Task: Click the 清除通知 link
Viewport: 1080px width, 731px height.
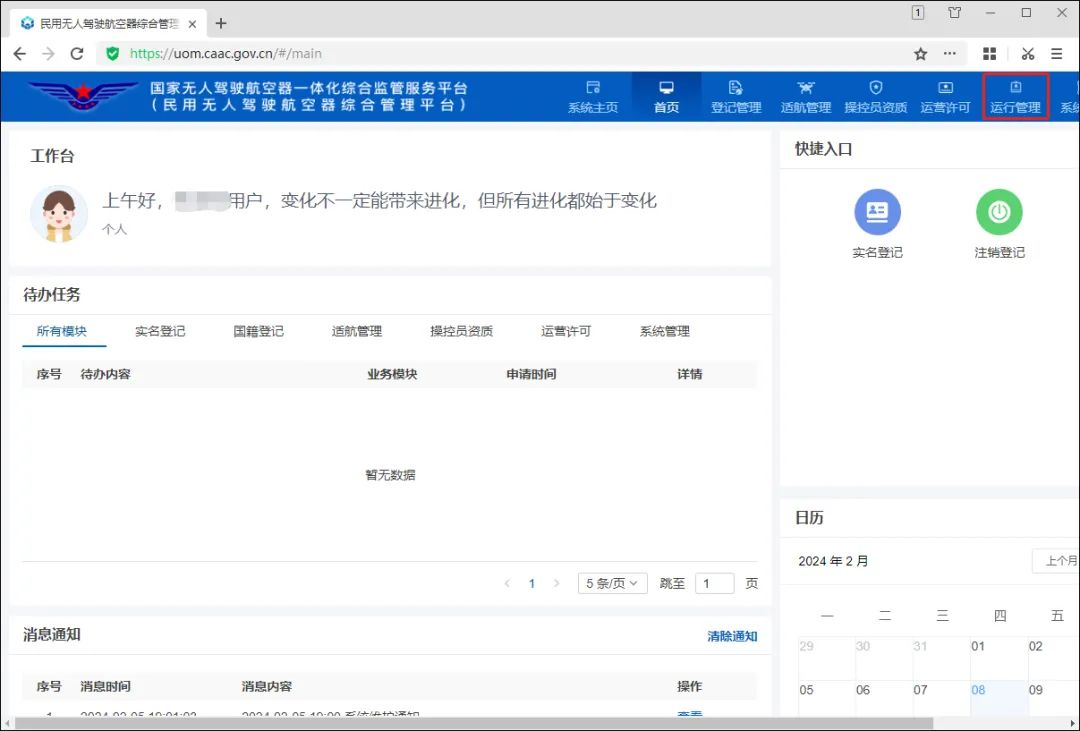Action: [732, 636]
